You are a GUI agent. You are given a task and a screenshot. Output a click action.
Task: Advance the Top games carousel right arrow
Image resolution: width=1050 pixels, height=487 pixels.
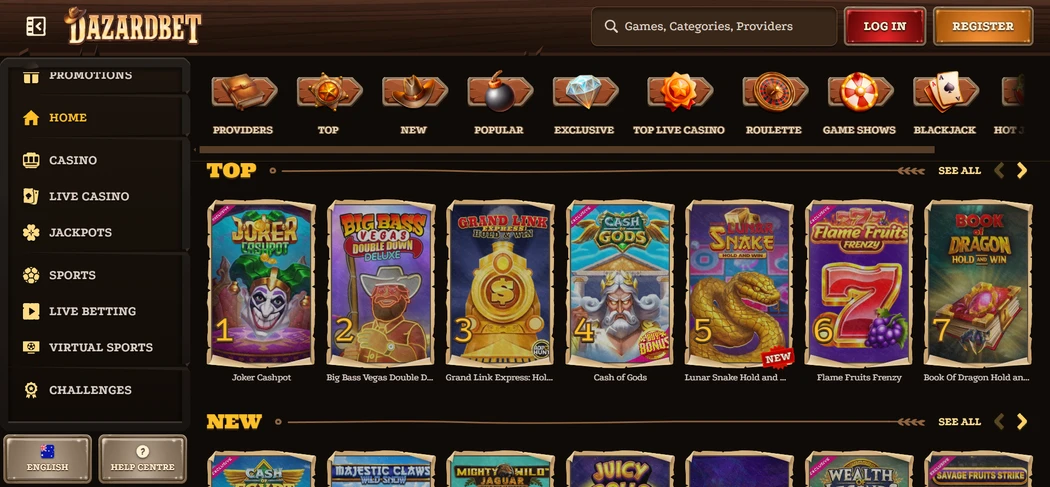tap(1022, 170)
